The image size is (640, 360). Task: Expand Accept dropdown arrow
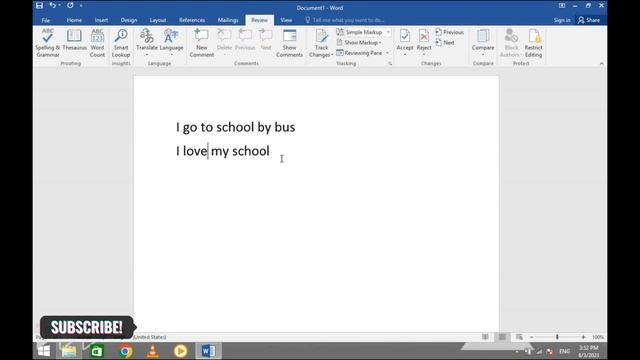point(405,55)
